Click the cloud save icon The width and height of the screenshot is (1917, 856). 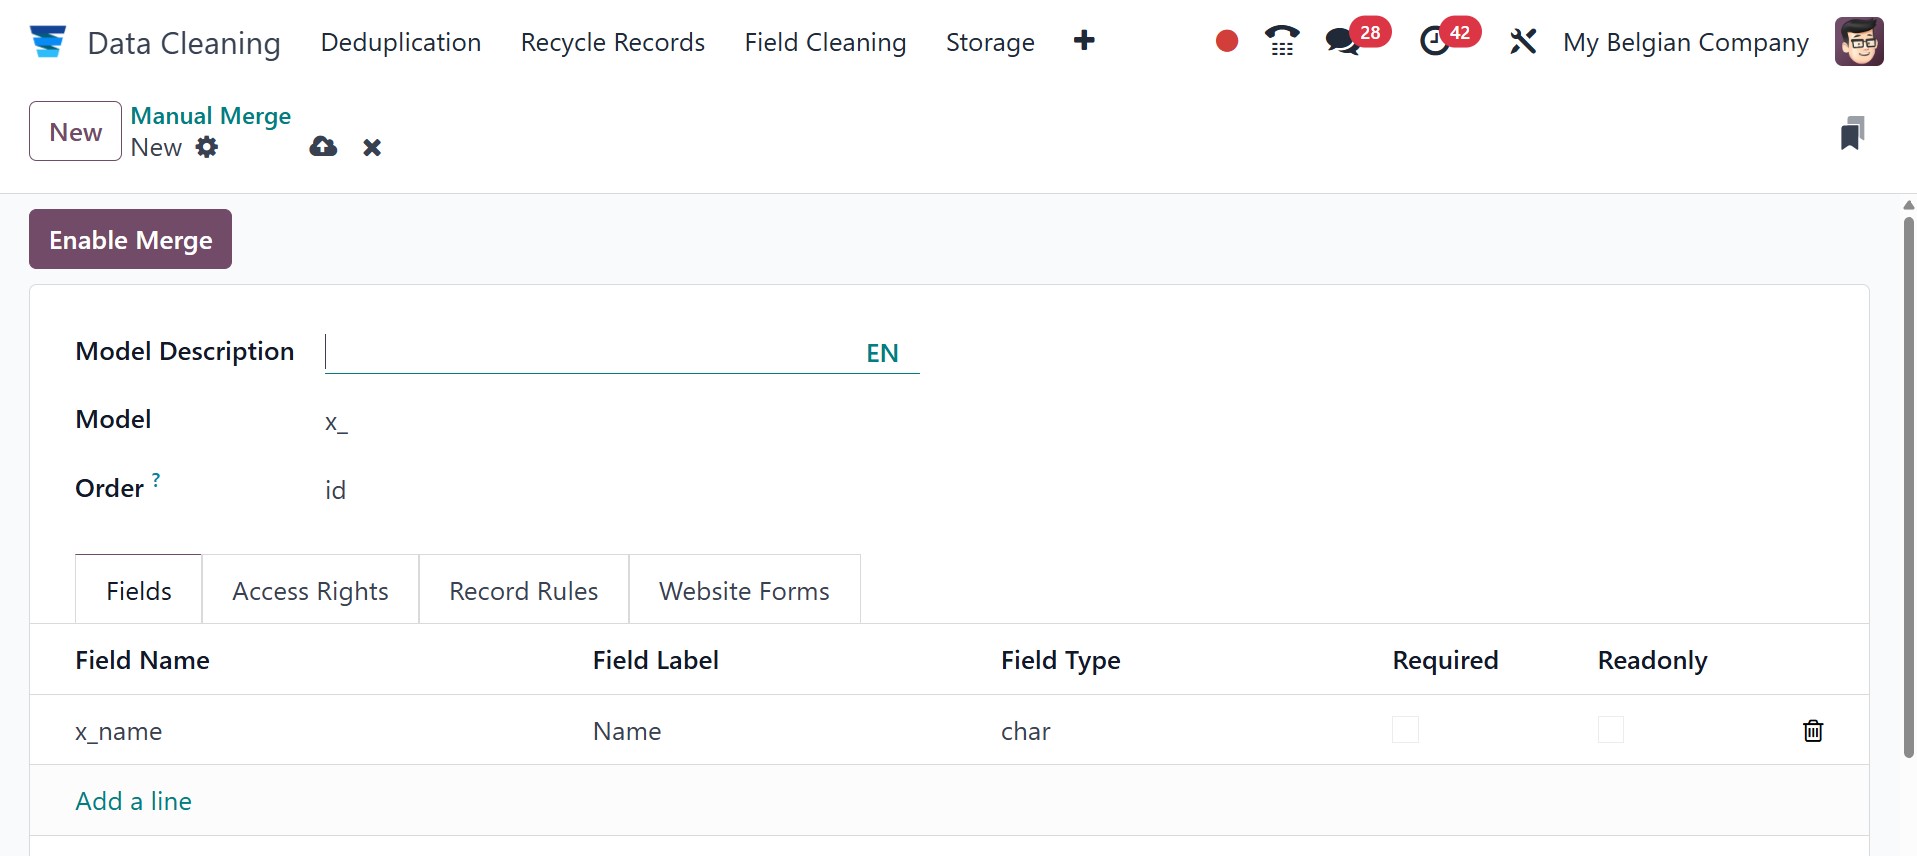(323, 147)
